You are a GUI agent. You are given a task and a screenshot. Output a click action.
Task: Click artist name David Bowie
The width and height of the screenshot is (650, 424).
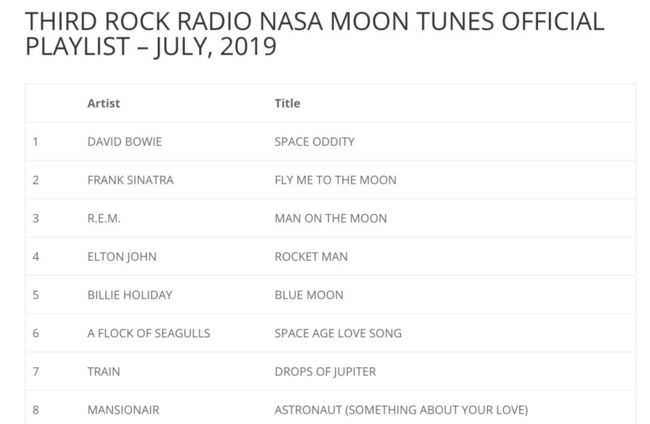[124, 142]
